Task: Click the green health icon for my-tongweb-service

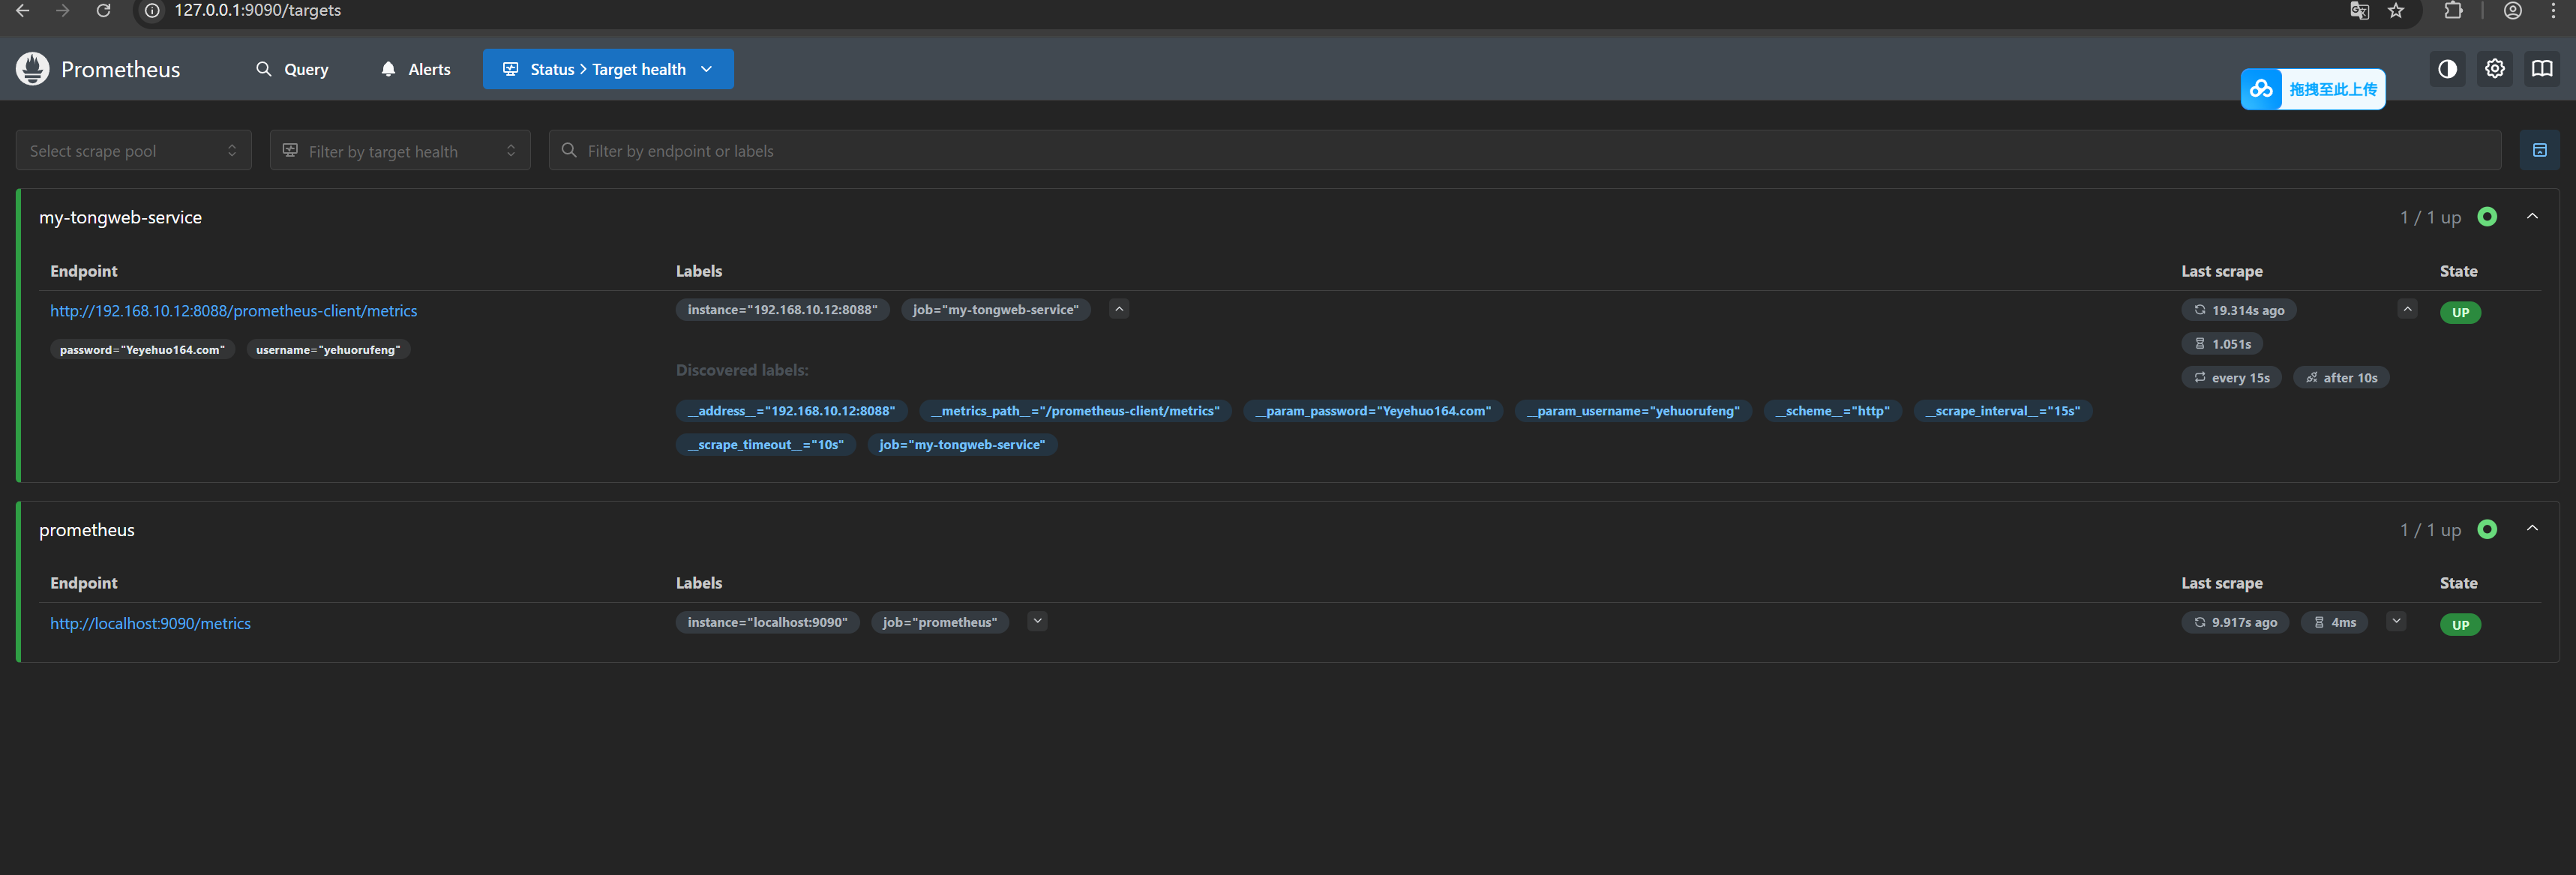Action: [x=2487, y=217]
